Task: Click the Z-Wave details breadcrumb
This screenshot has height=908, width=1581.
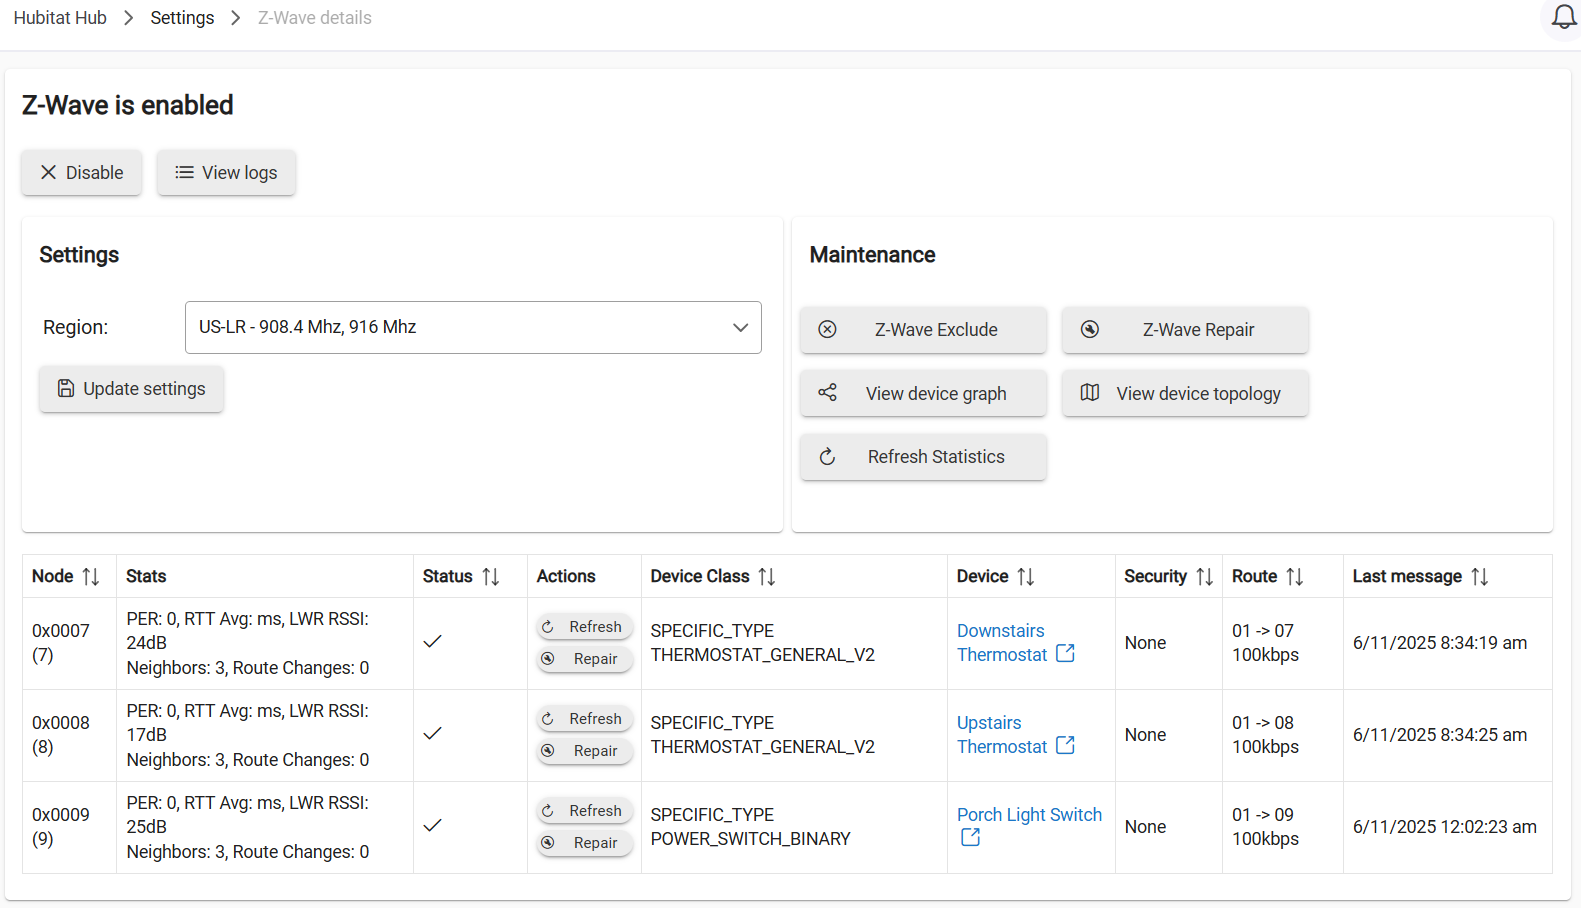Action: tap(314, 18)
